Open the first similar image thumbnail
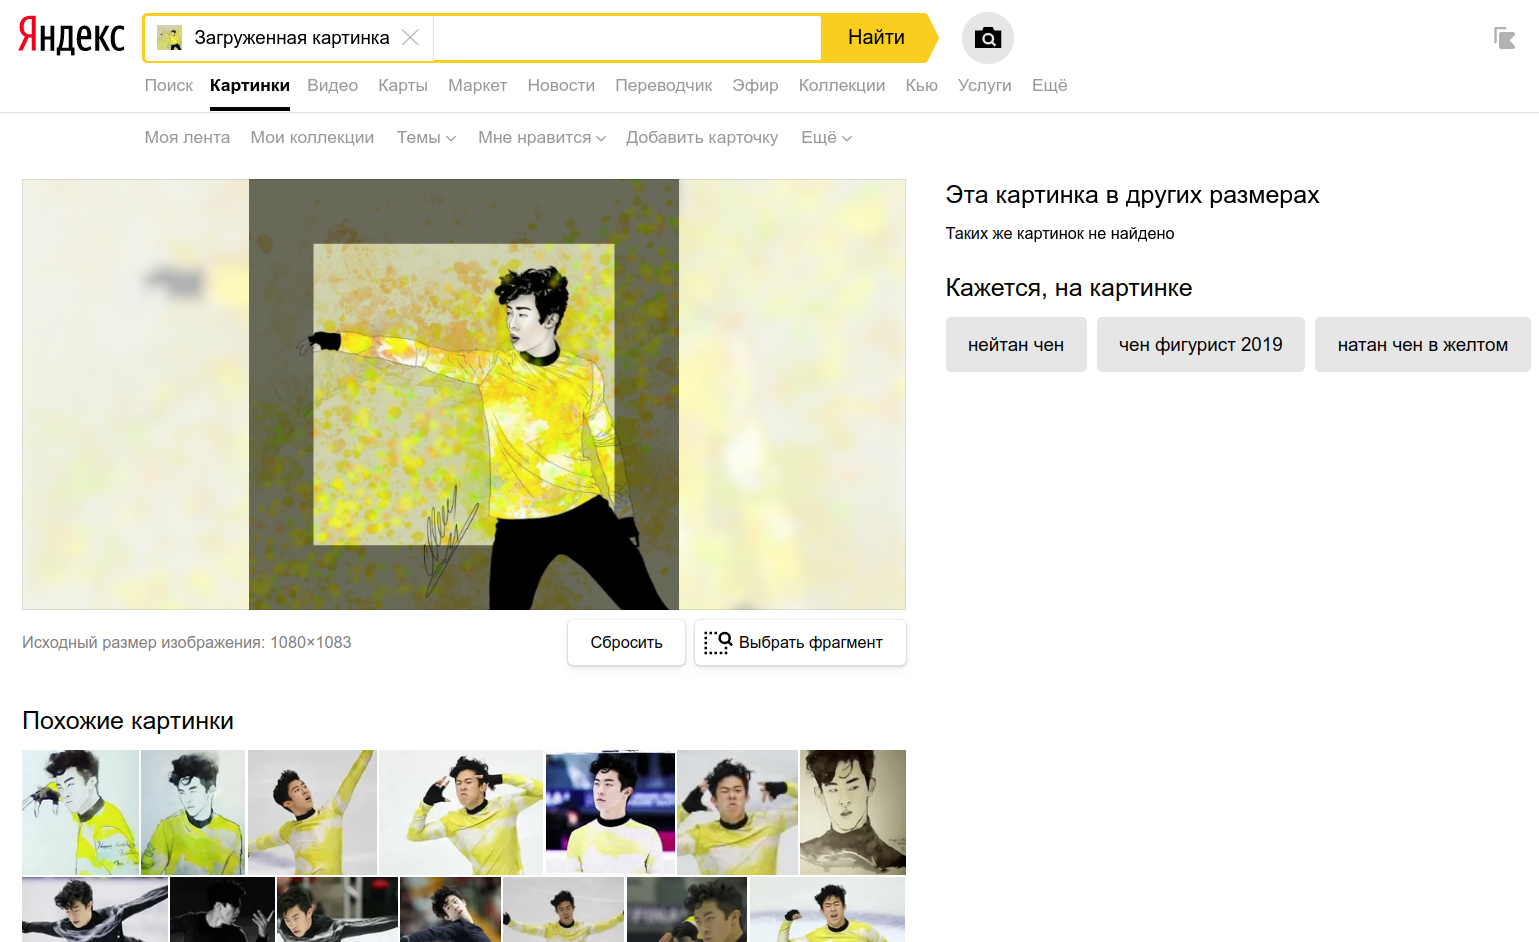 tap(80, 812)
